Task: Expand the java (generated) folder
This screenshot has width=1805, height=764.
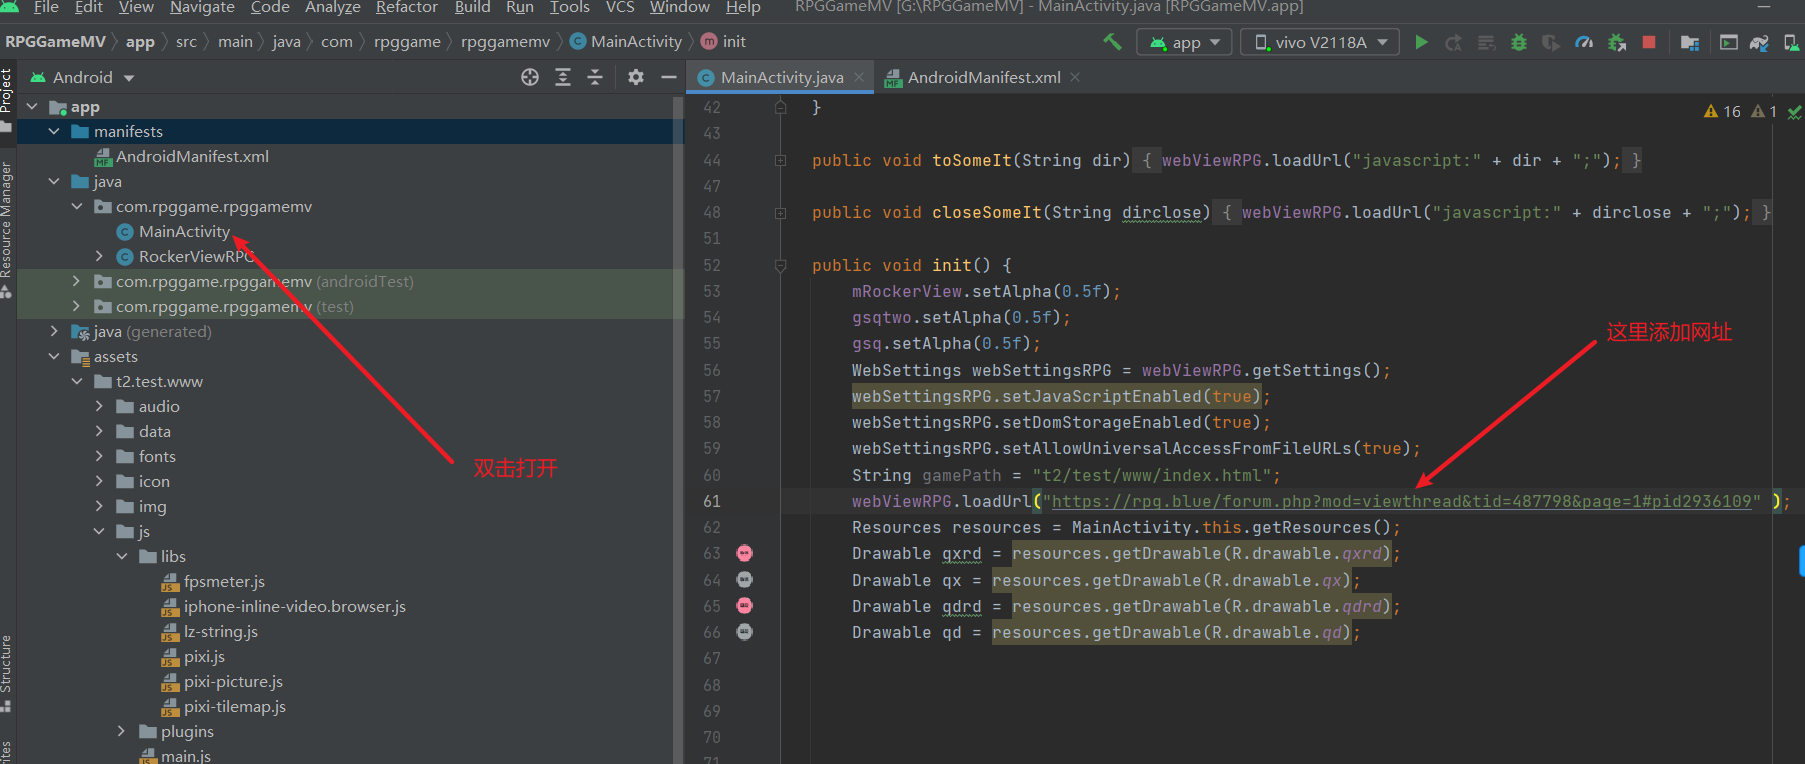Action: coord(54,331)
